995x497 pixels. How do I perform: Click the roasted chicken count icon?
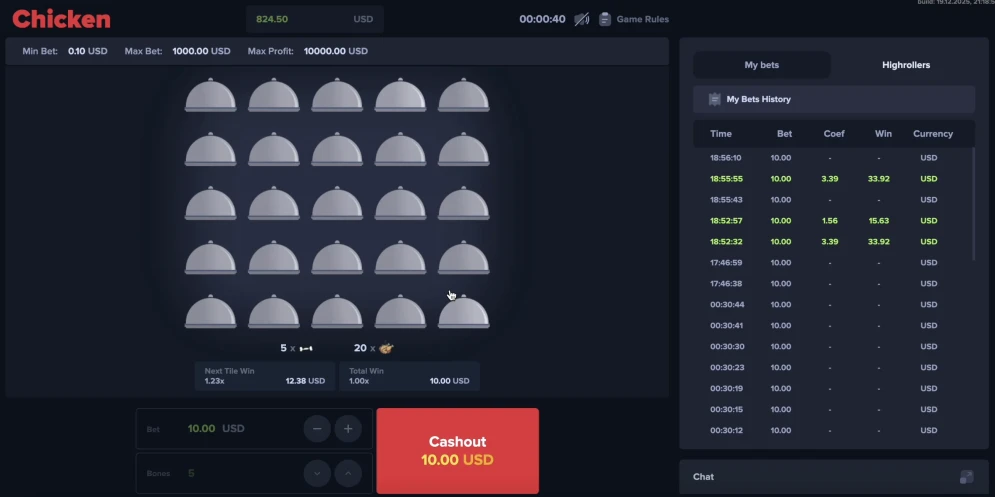386,348
